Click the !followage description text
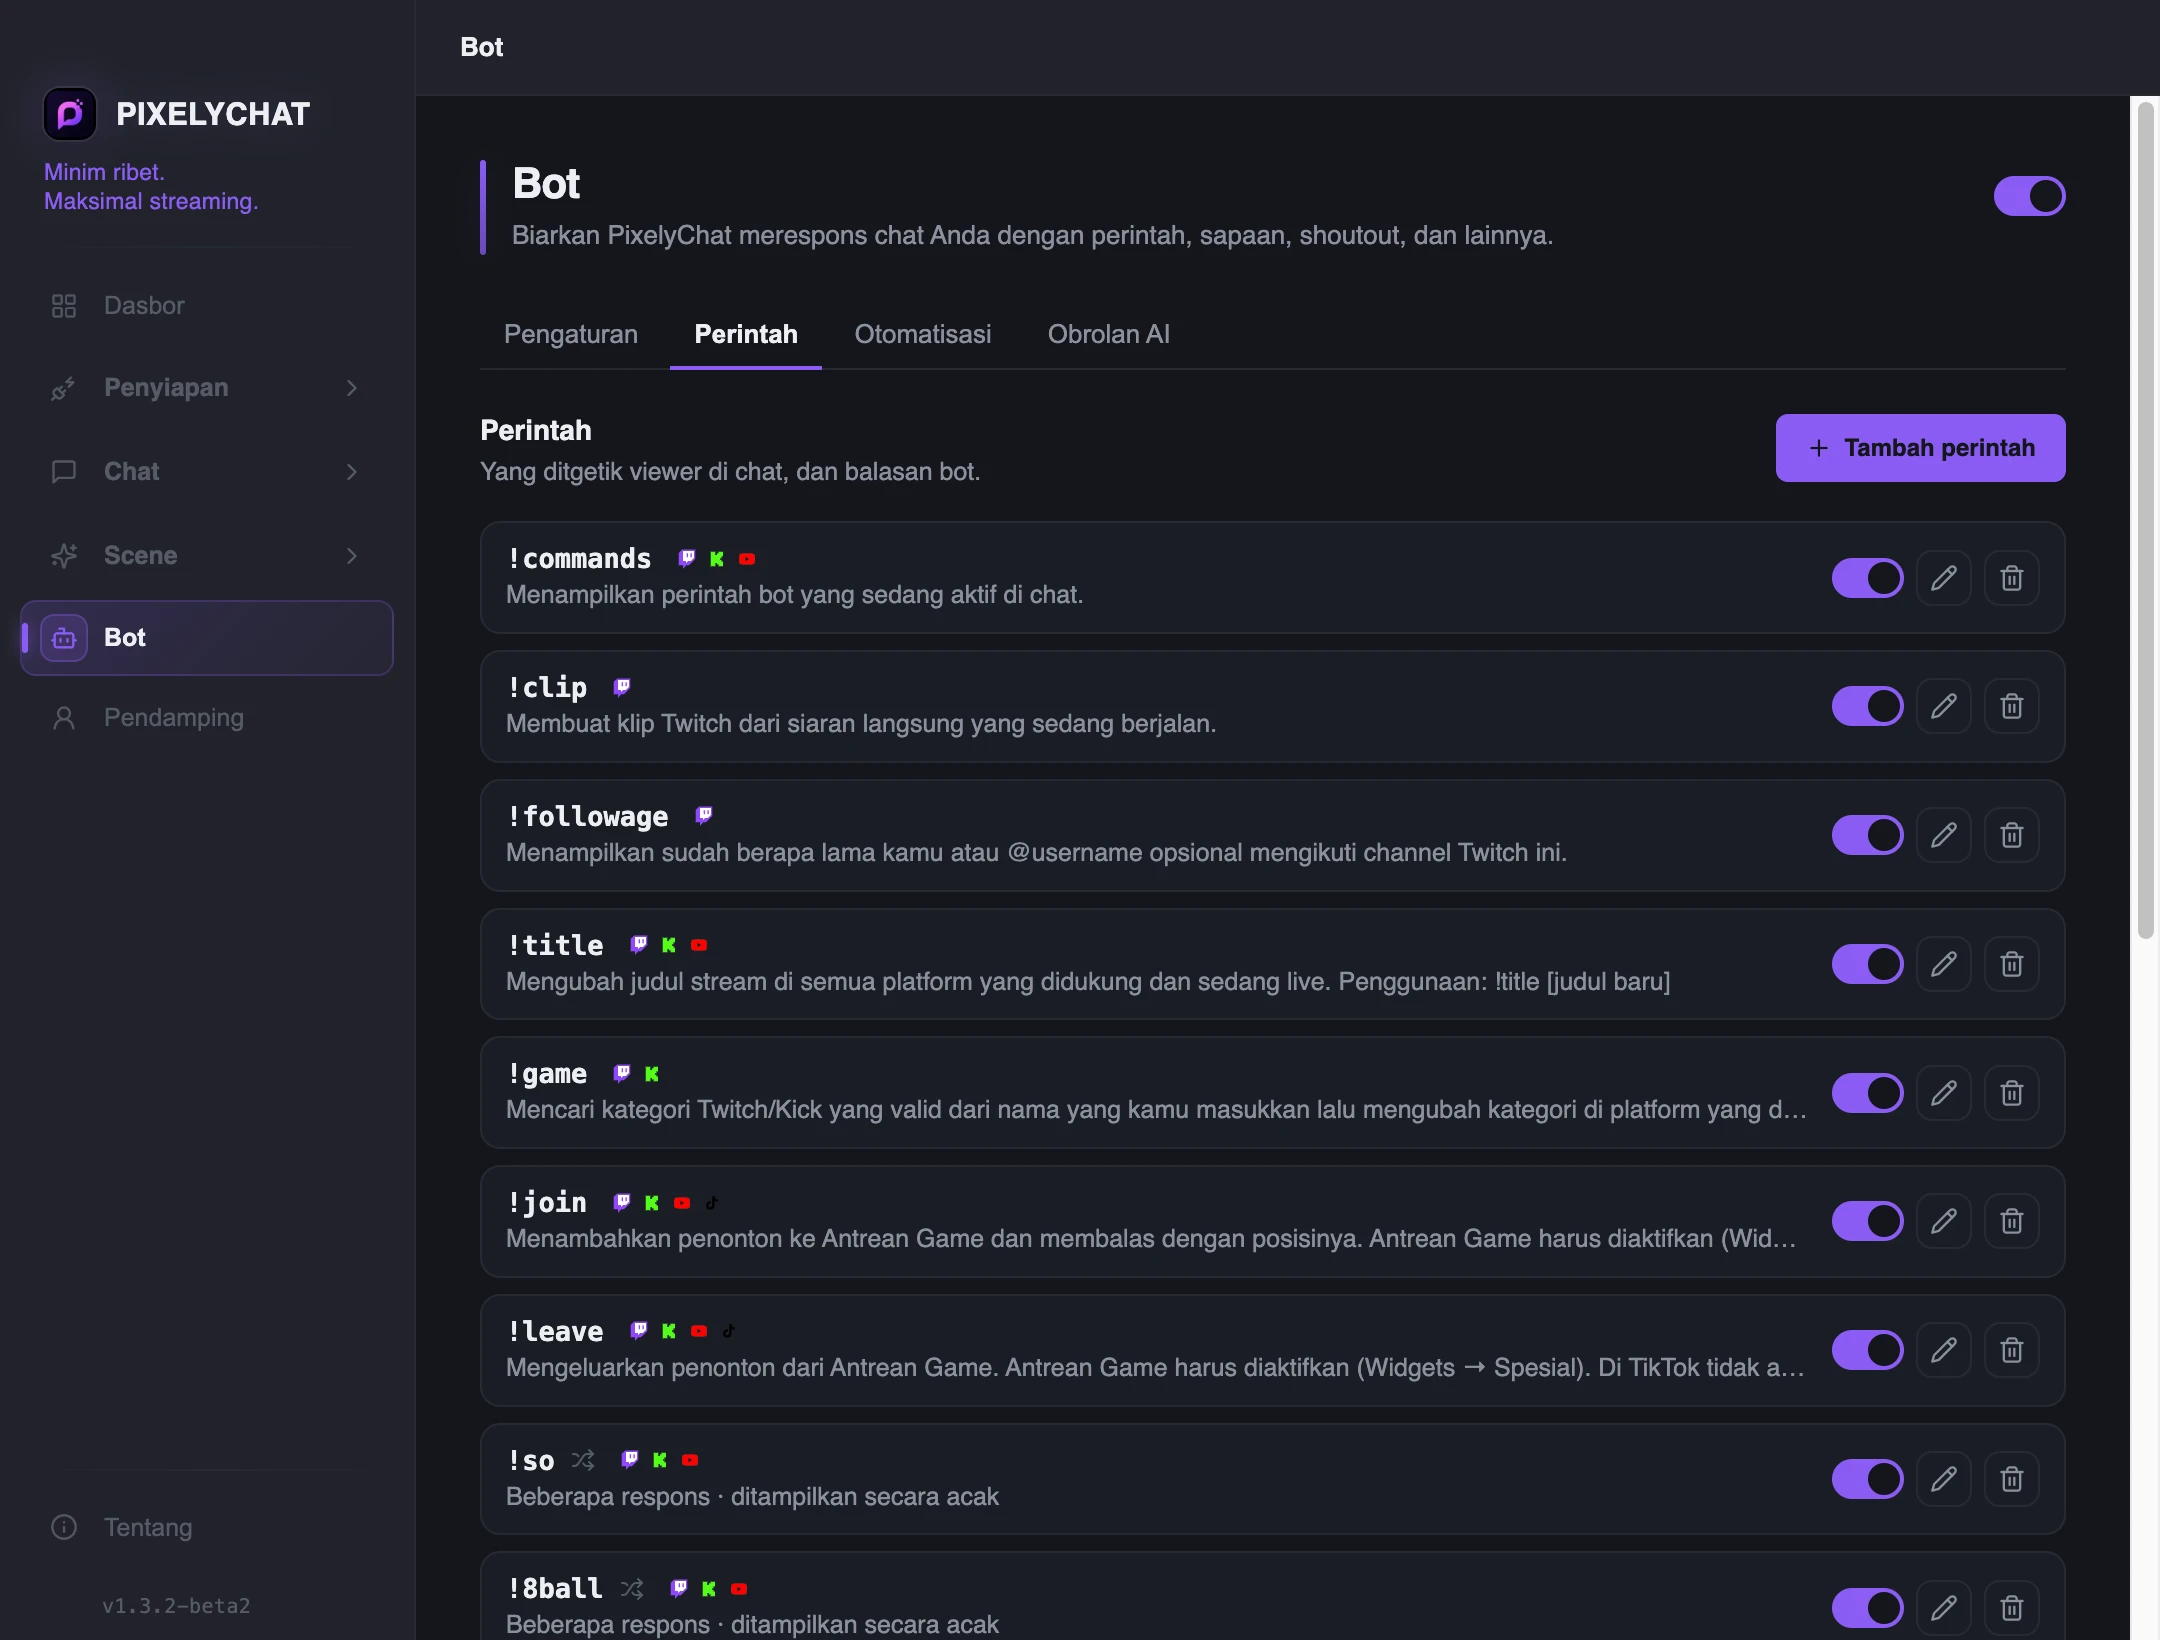Screen dimensions: 2160x1640 point(1036,853)
